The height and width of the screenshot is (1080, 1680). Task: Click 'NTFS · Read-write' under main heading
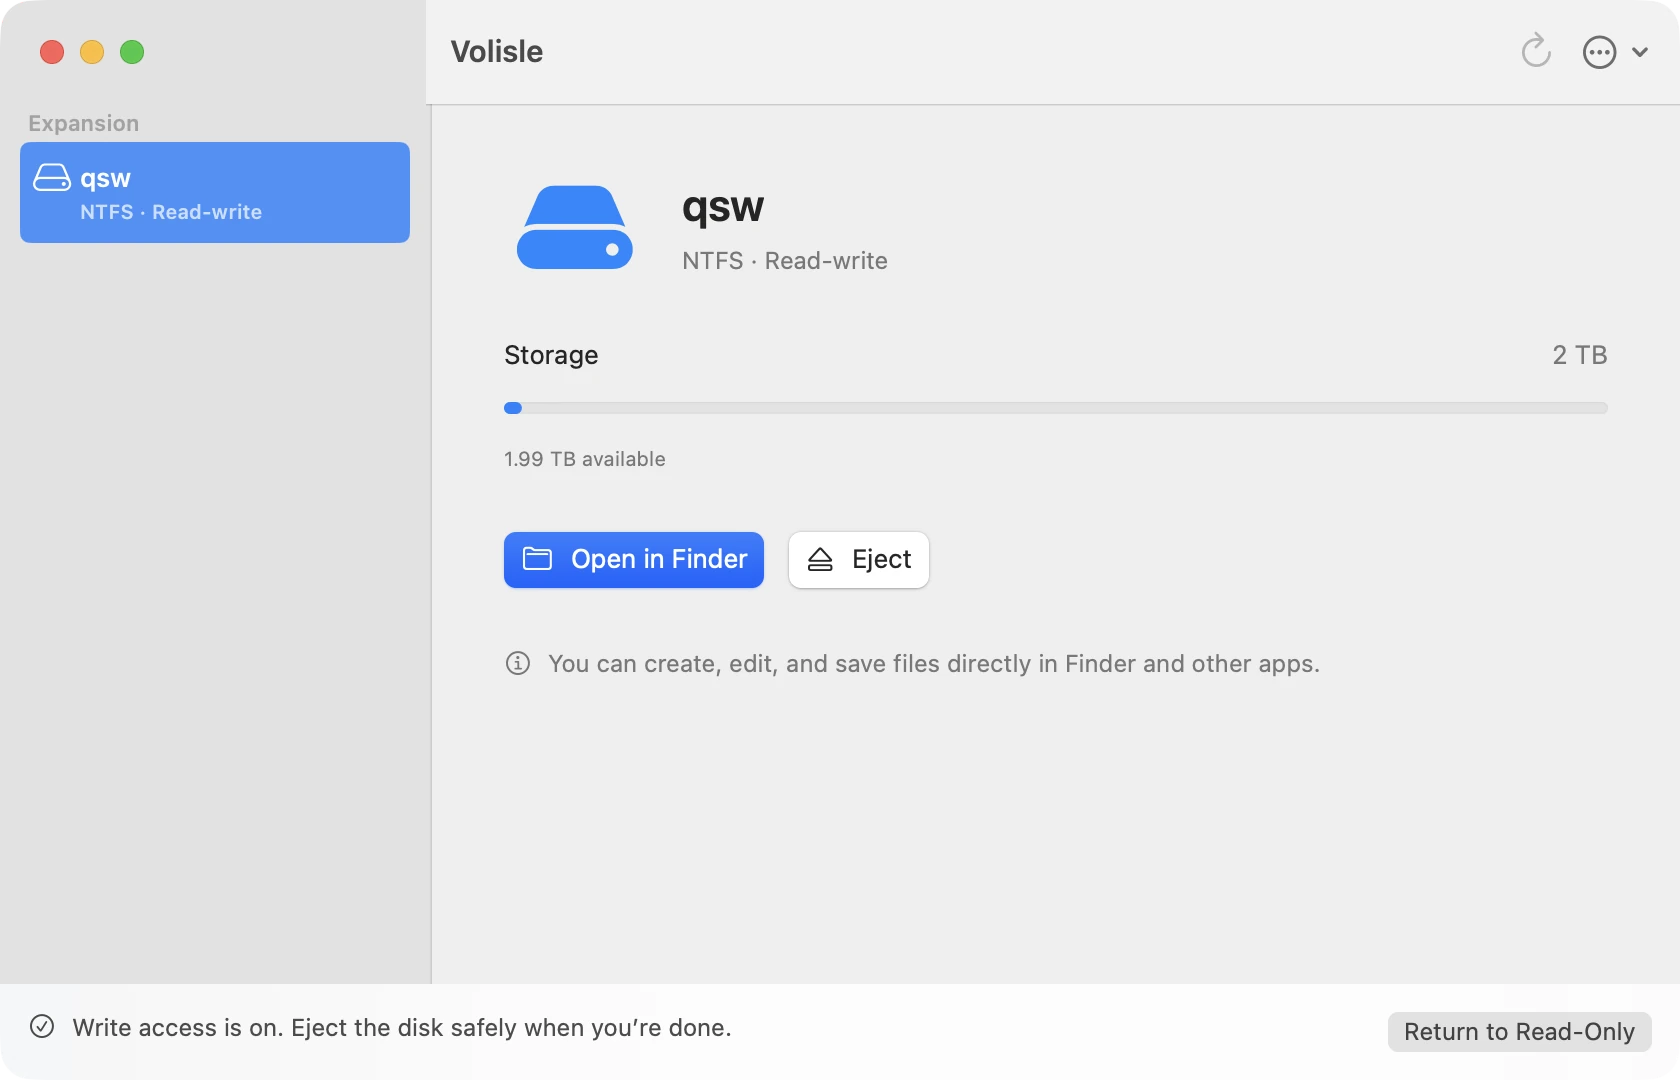click(785, 261)
